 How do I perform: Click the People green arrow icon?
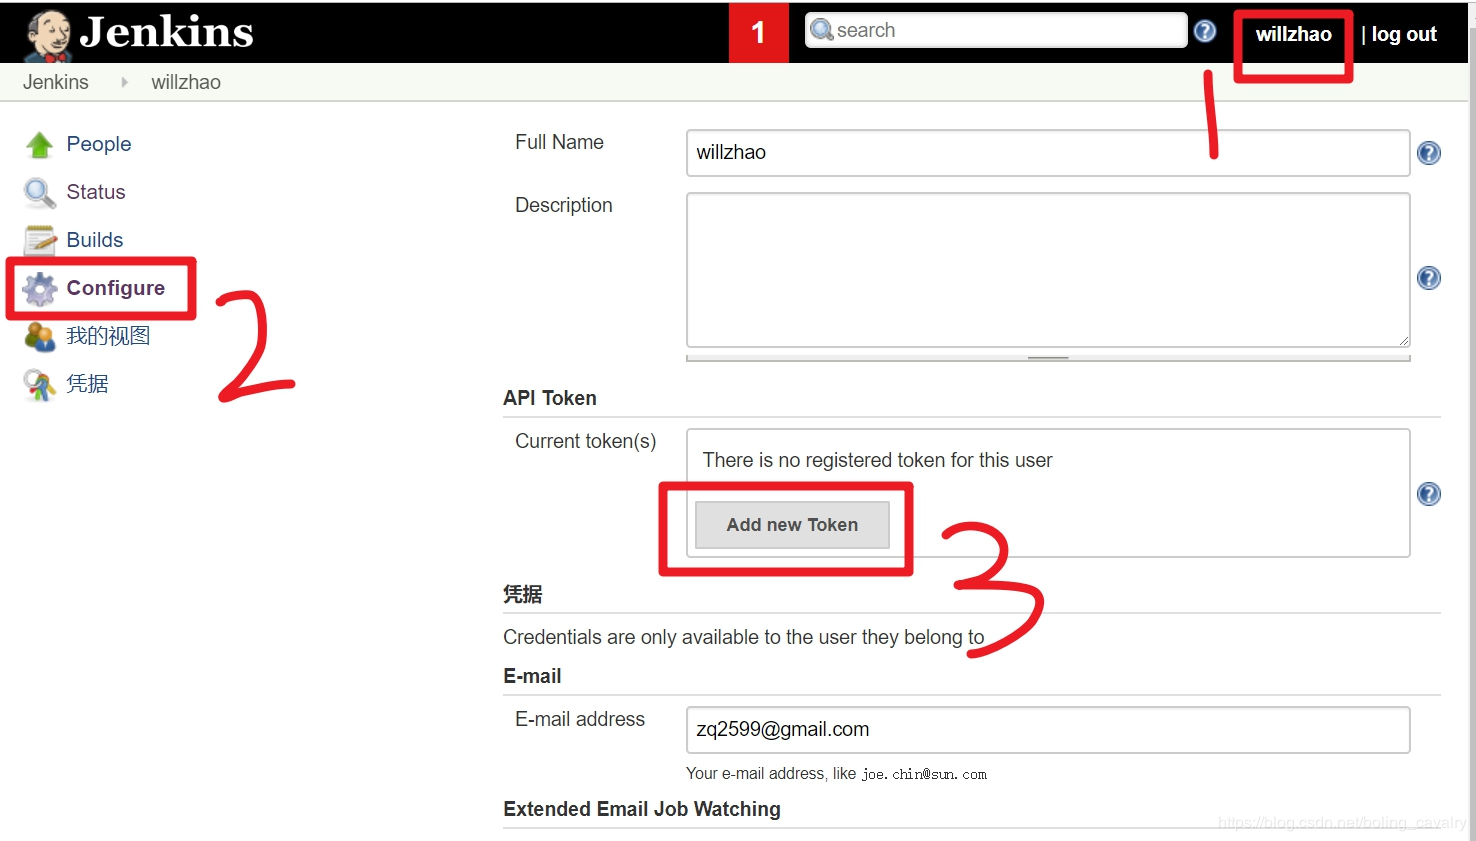point(40,145)
